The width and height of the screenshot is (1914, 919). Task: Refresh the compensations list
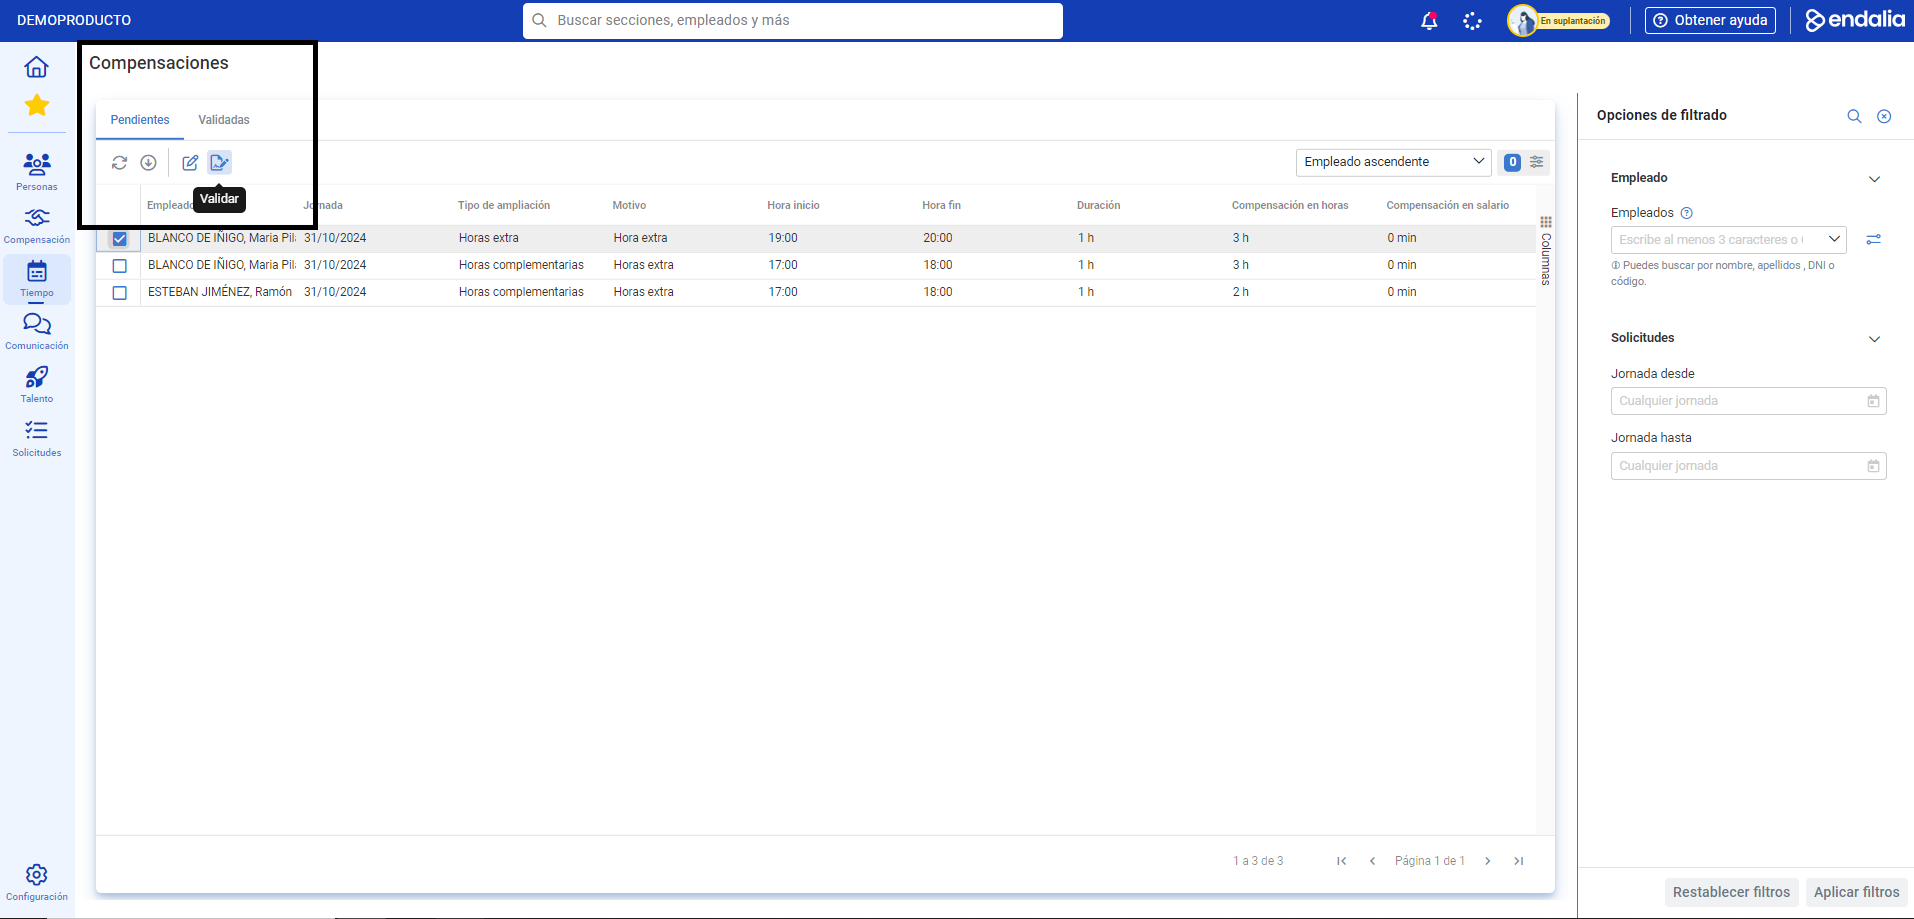pos(120,162)
